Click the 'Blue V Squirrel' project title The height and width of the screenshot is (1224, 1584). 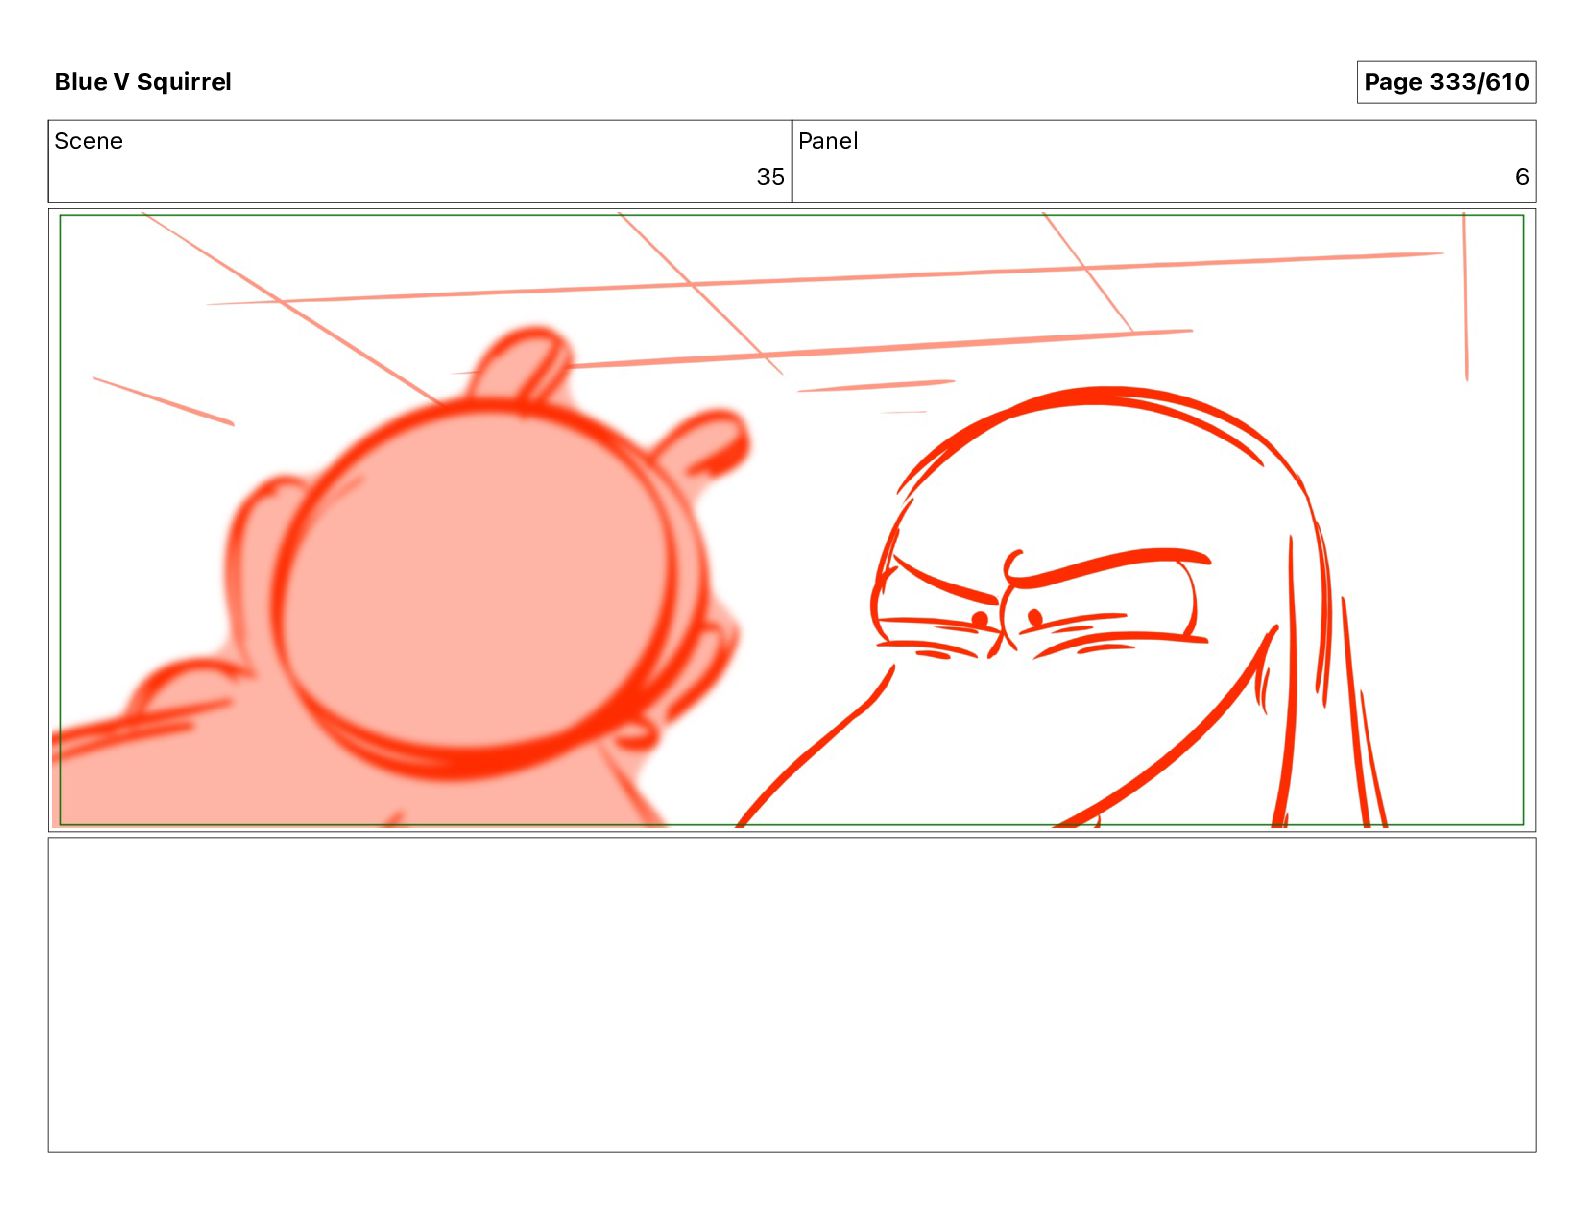[x=143, y=82]
